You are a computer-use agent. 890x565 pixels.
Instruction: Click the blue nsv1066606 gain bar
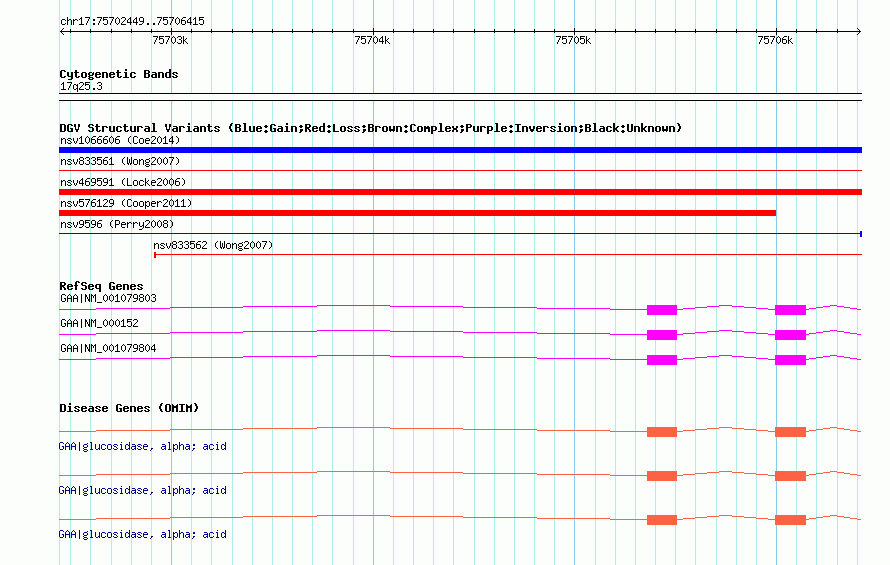(460, 150)
